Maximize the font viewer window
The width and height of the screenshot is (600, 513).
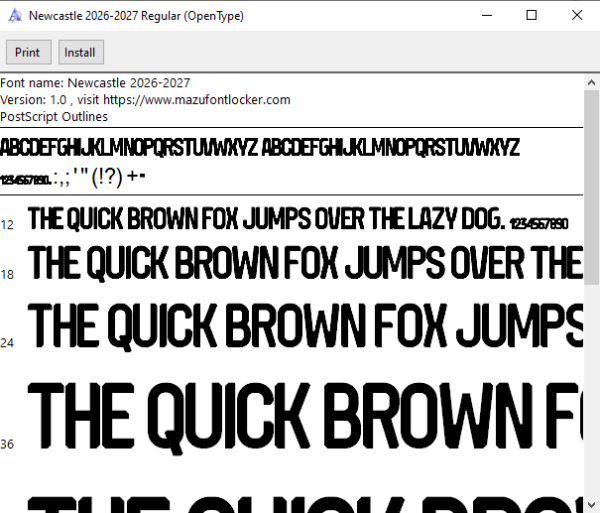pyautogui.click(x=532, y=15)
